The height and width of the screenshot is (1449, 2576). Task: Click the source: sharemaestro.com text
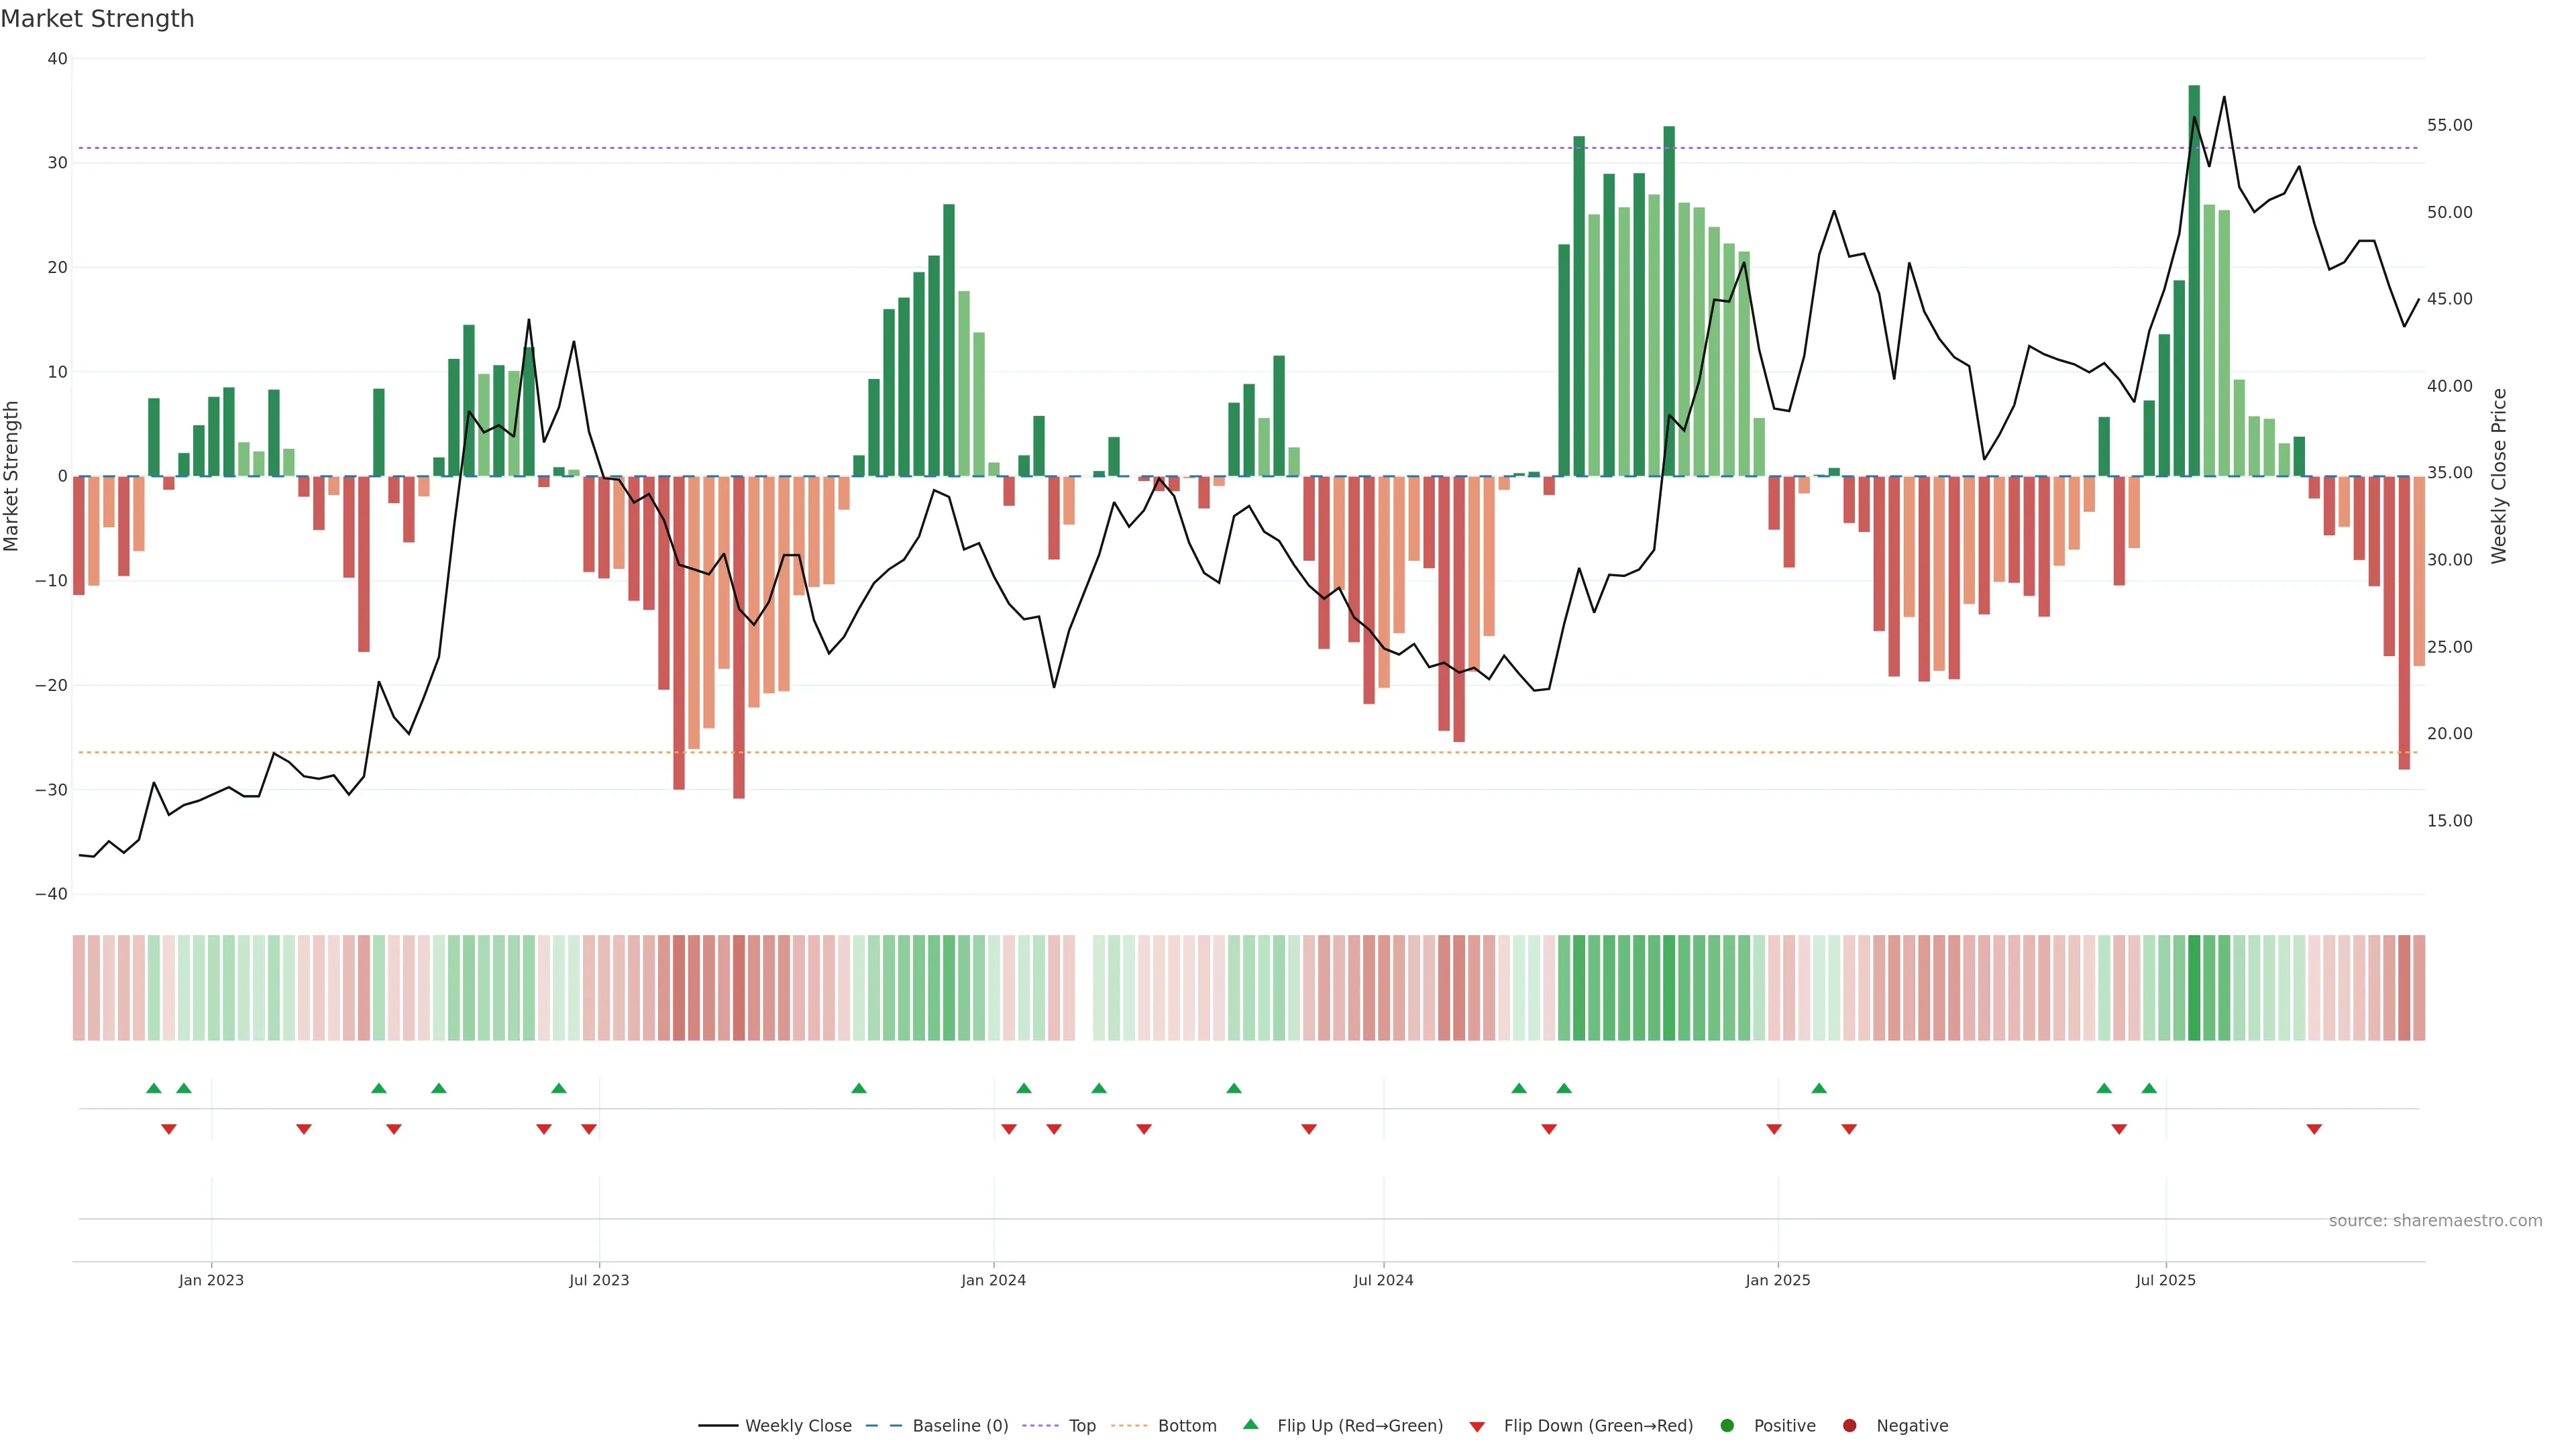pos(2435,1220)
